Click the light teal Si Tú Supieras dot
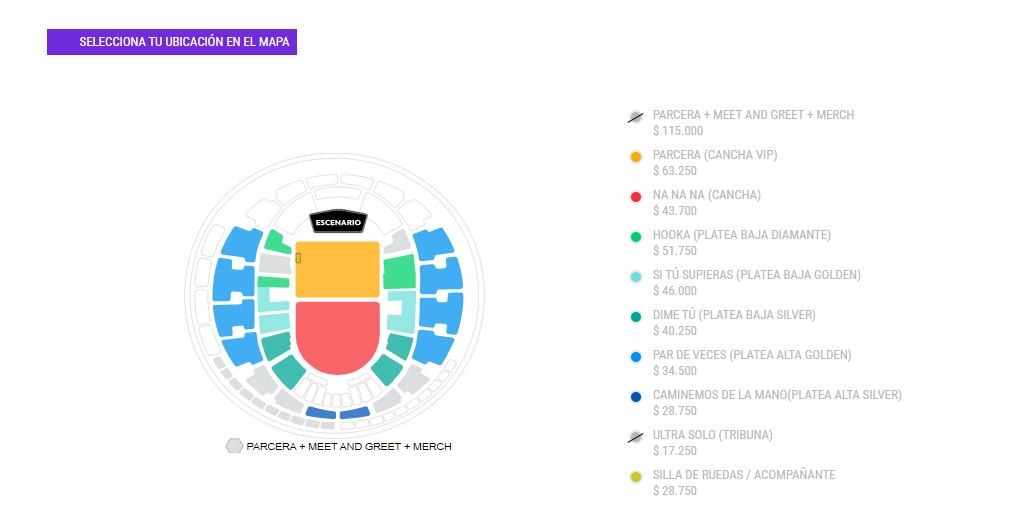 (x=636, y=277)
